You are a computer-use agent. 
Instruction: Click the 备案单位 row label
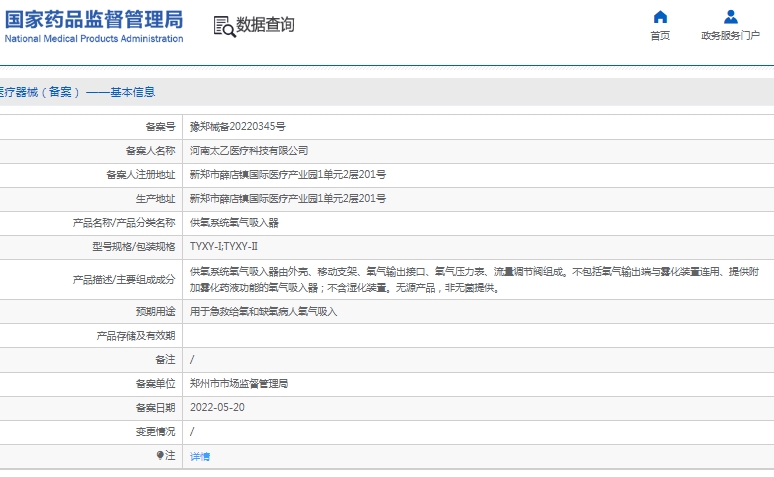(x=155, y=384)
